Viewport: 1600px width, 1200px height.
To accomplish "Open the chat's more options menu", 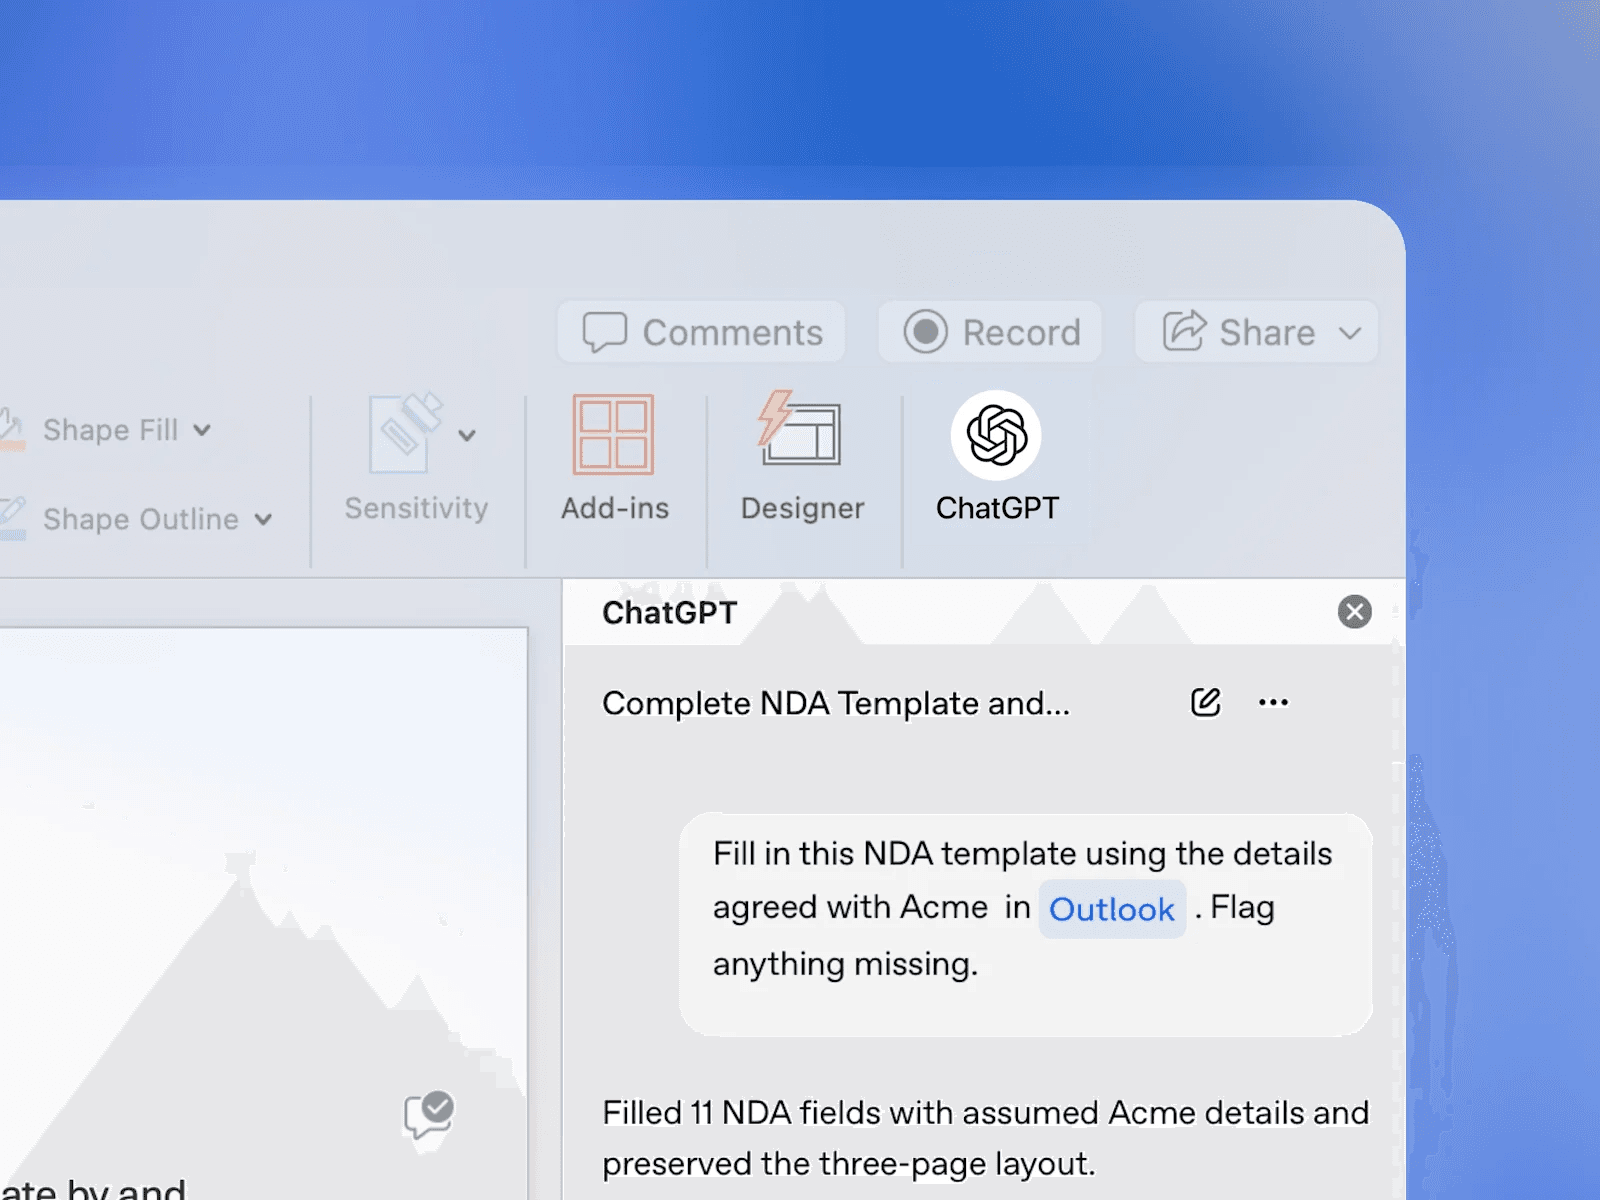I will coord(1273,702).
